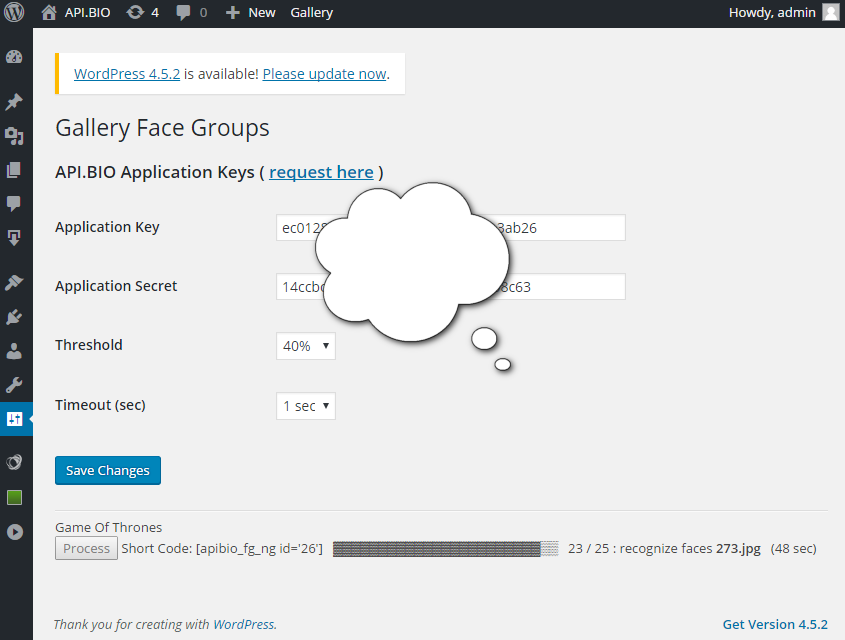This screenshot has height=640, width=845.
Task: Open the downward-arrow icon in sidebar
Action: tap(14, 238)
